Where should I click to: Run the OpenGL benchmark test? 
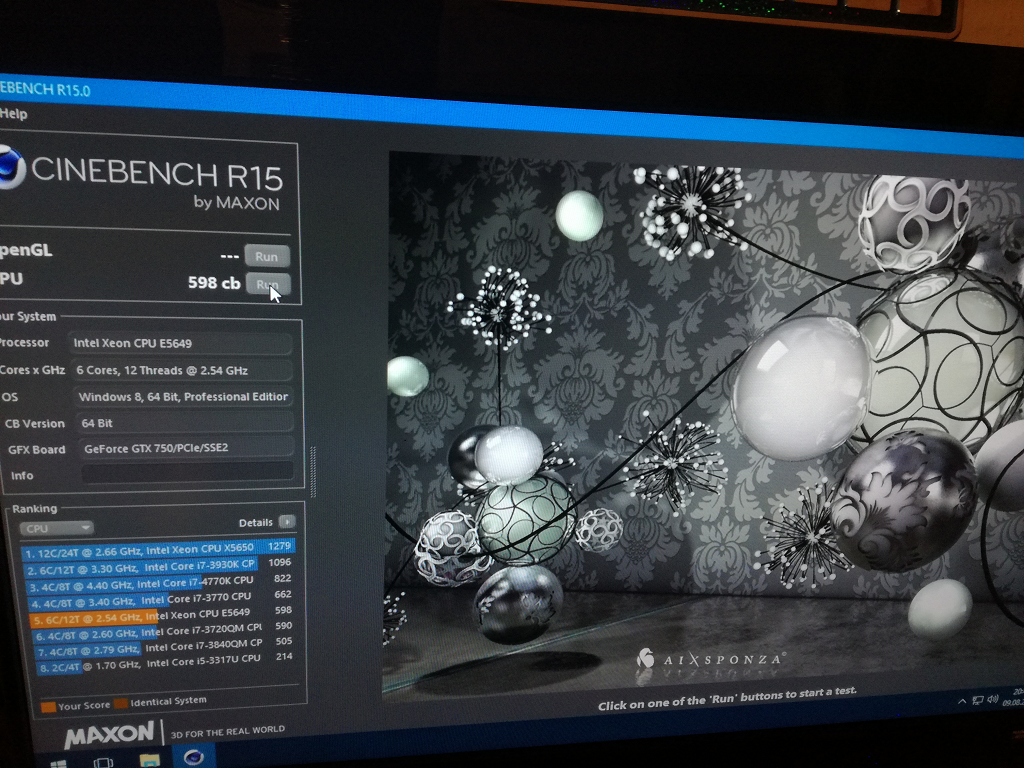[267, 256]
